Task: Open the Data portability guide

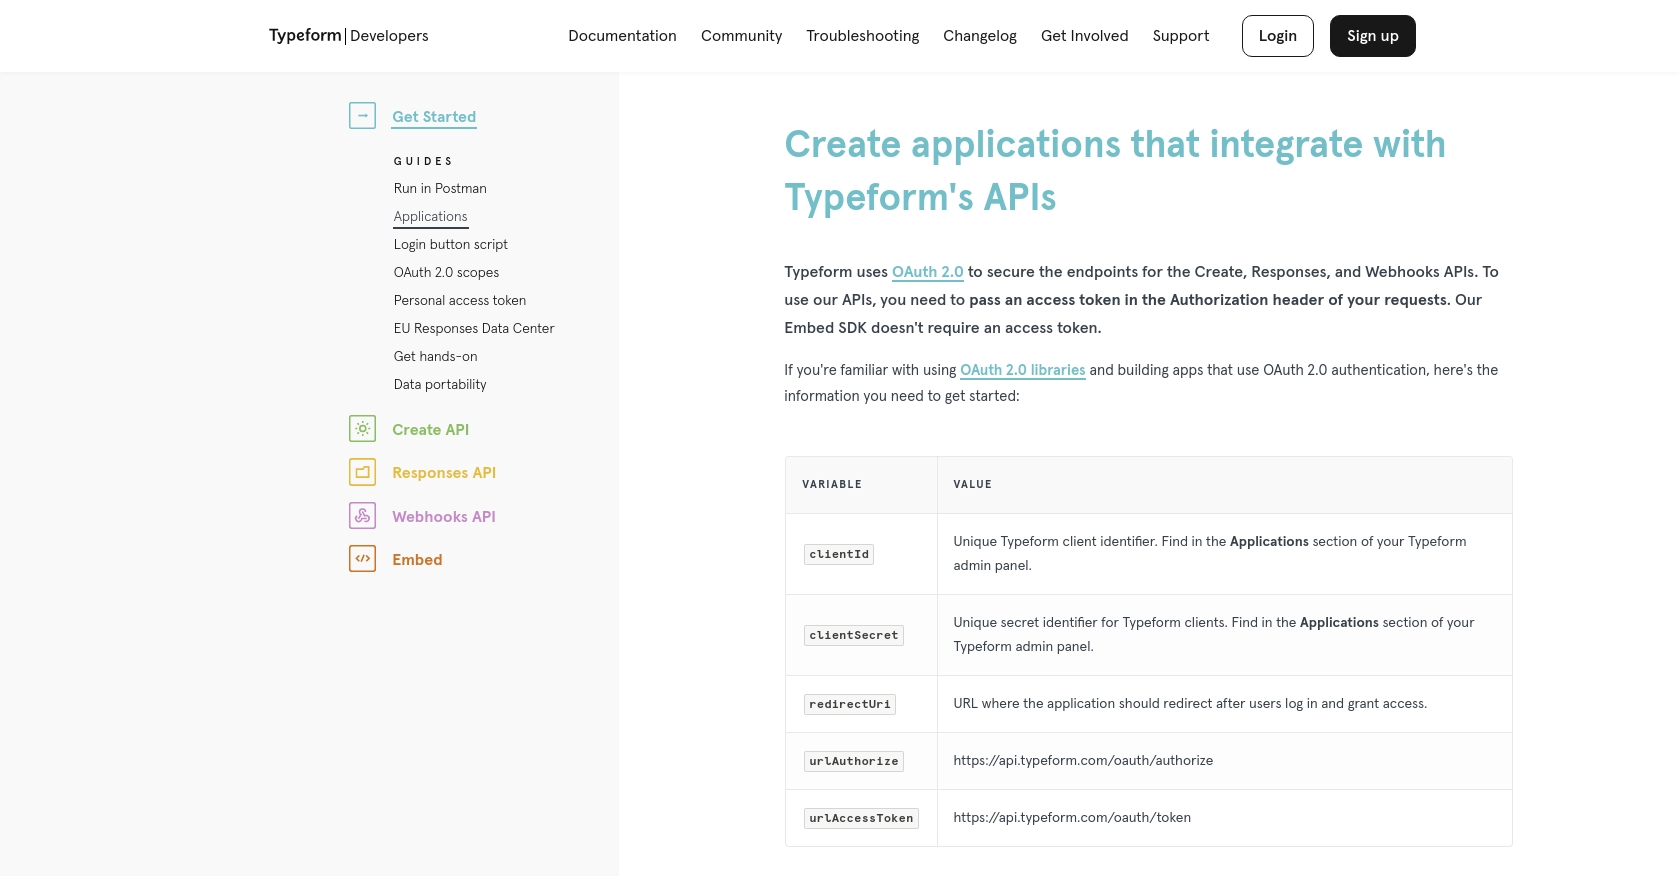Action: coord(440,384)
